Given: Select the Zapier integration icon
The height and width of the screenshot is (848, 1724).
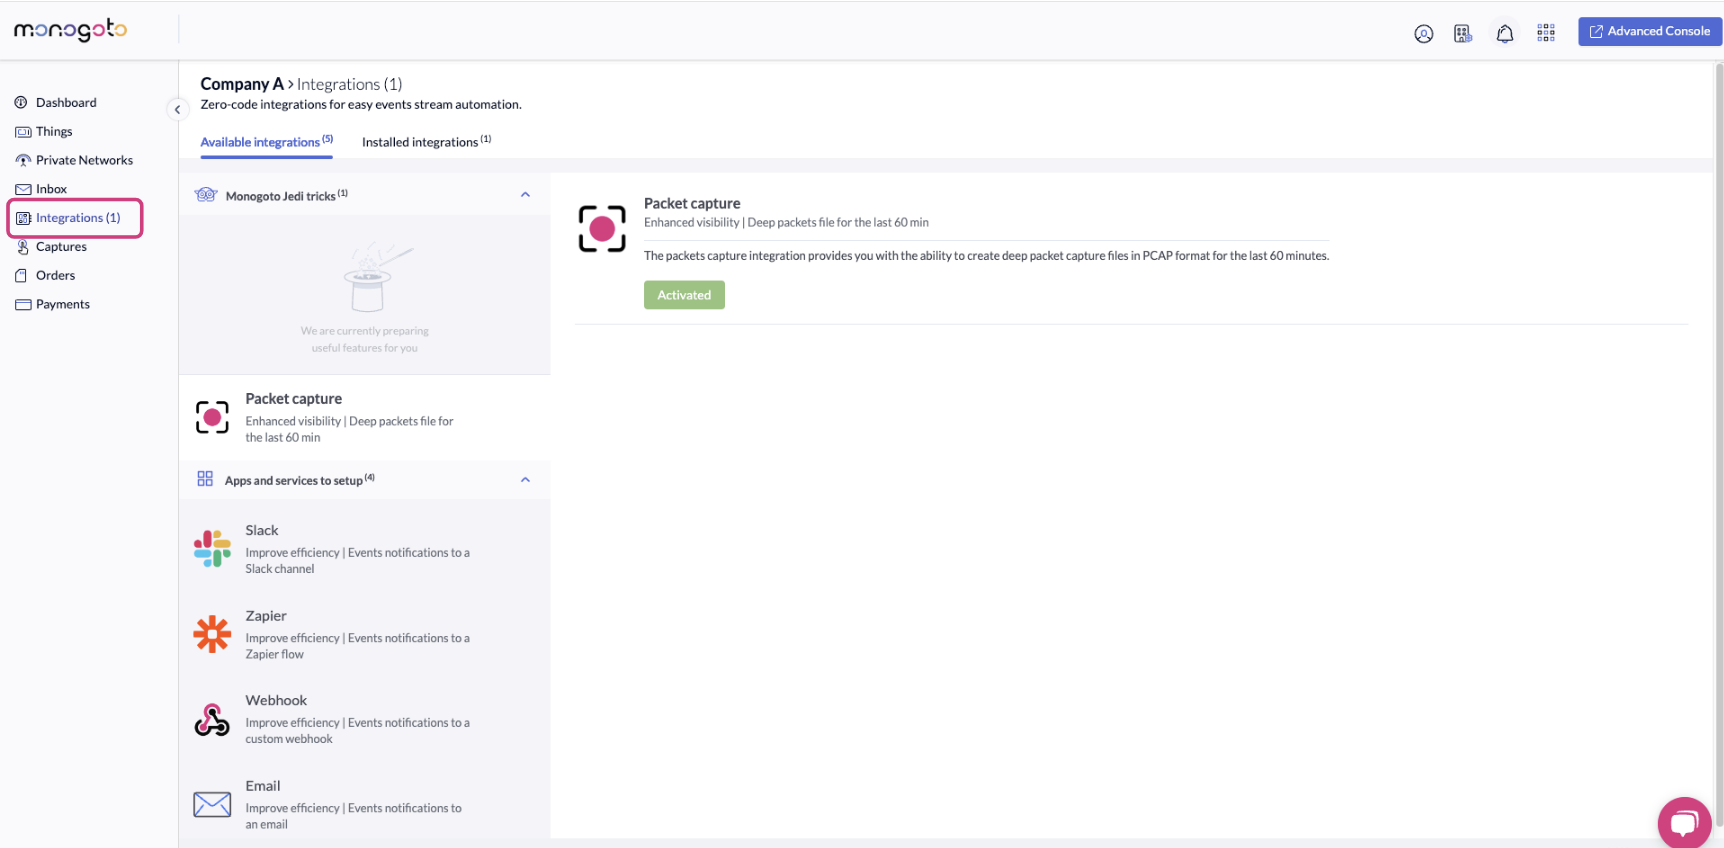Looking at the screenshot, I should [x=212, y=634].
